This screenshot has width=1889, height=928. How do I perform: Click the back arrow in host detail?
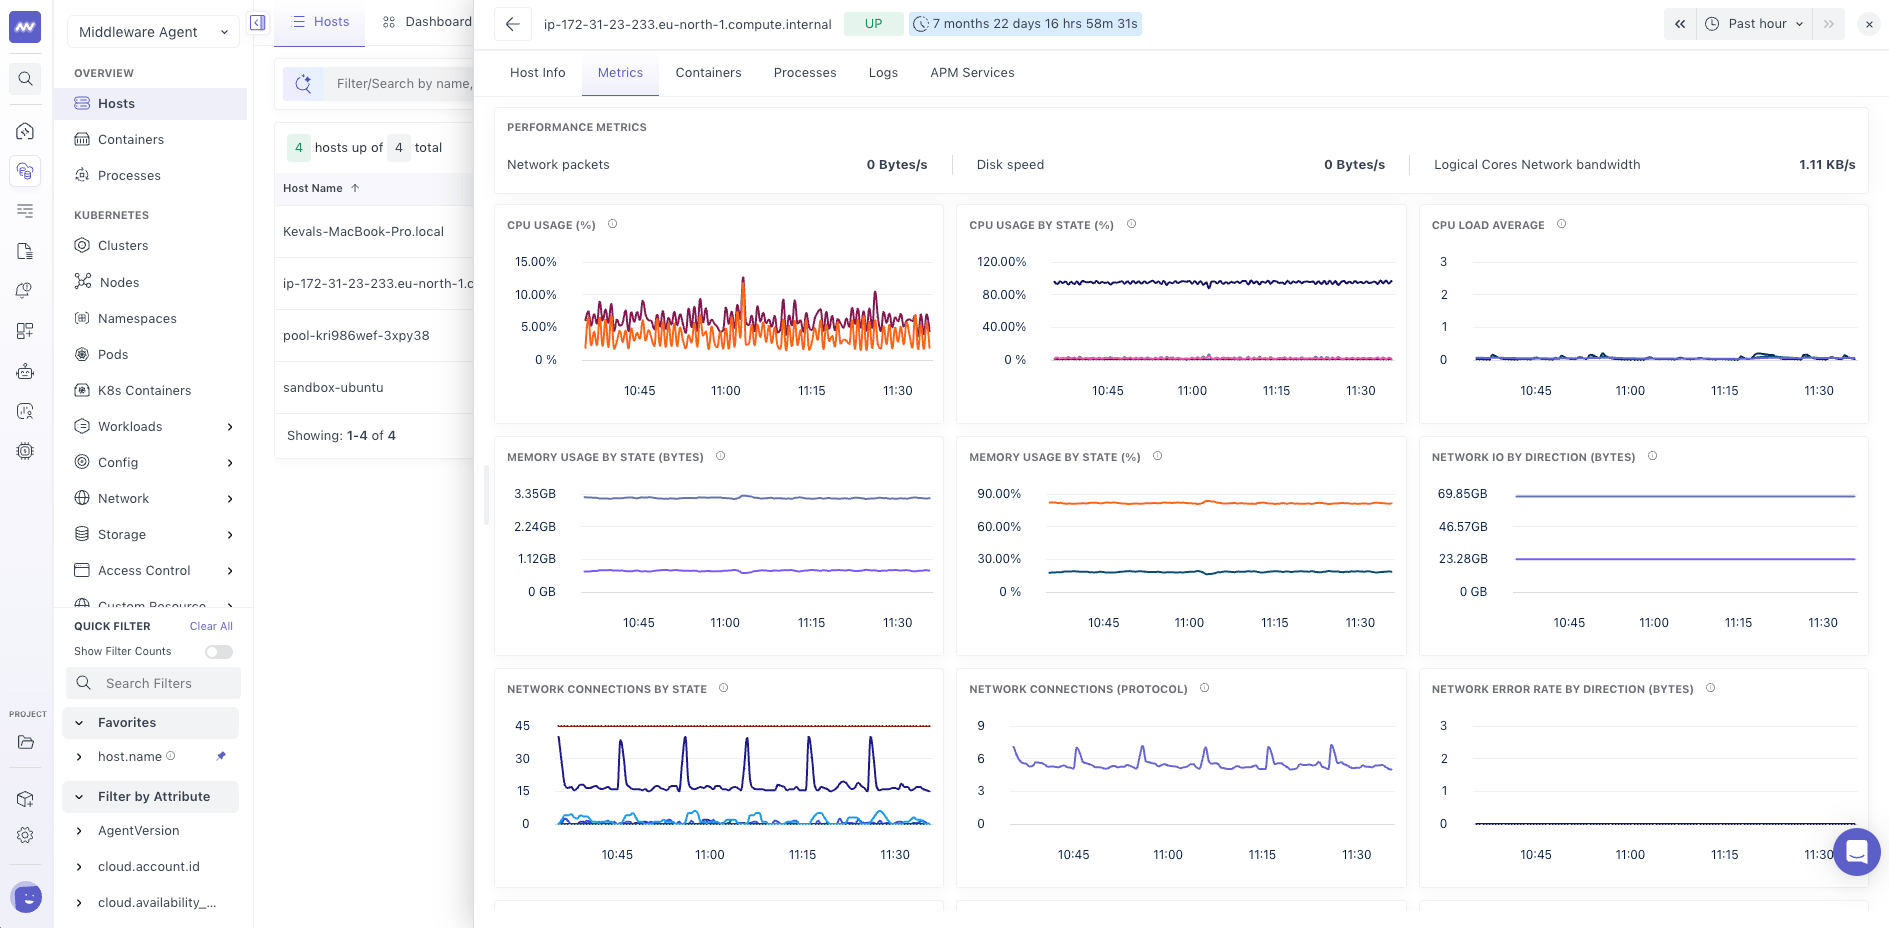tap(513, 24)
